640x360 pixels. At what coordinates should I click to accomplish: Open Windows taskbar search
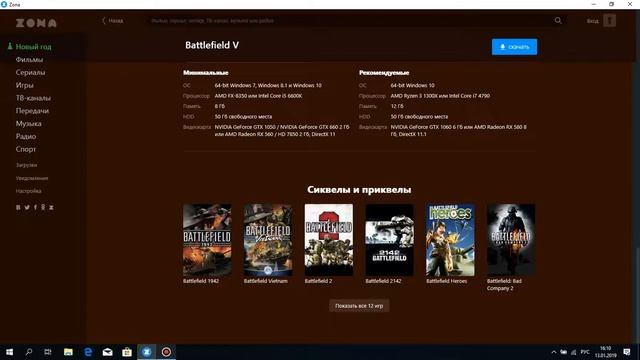point(29,352)
